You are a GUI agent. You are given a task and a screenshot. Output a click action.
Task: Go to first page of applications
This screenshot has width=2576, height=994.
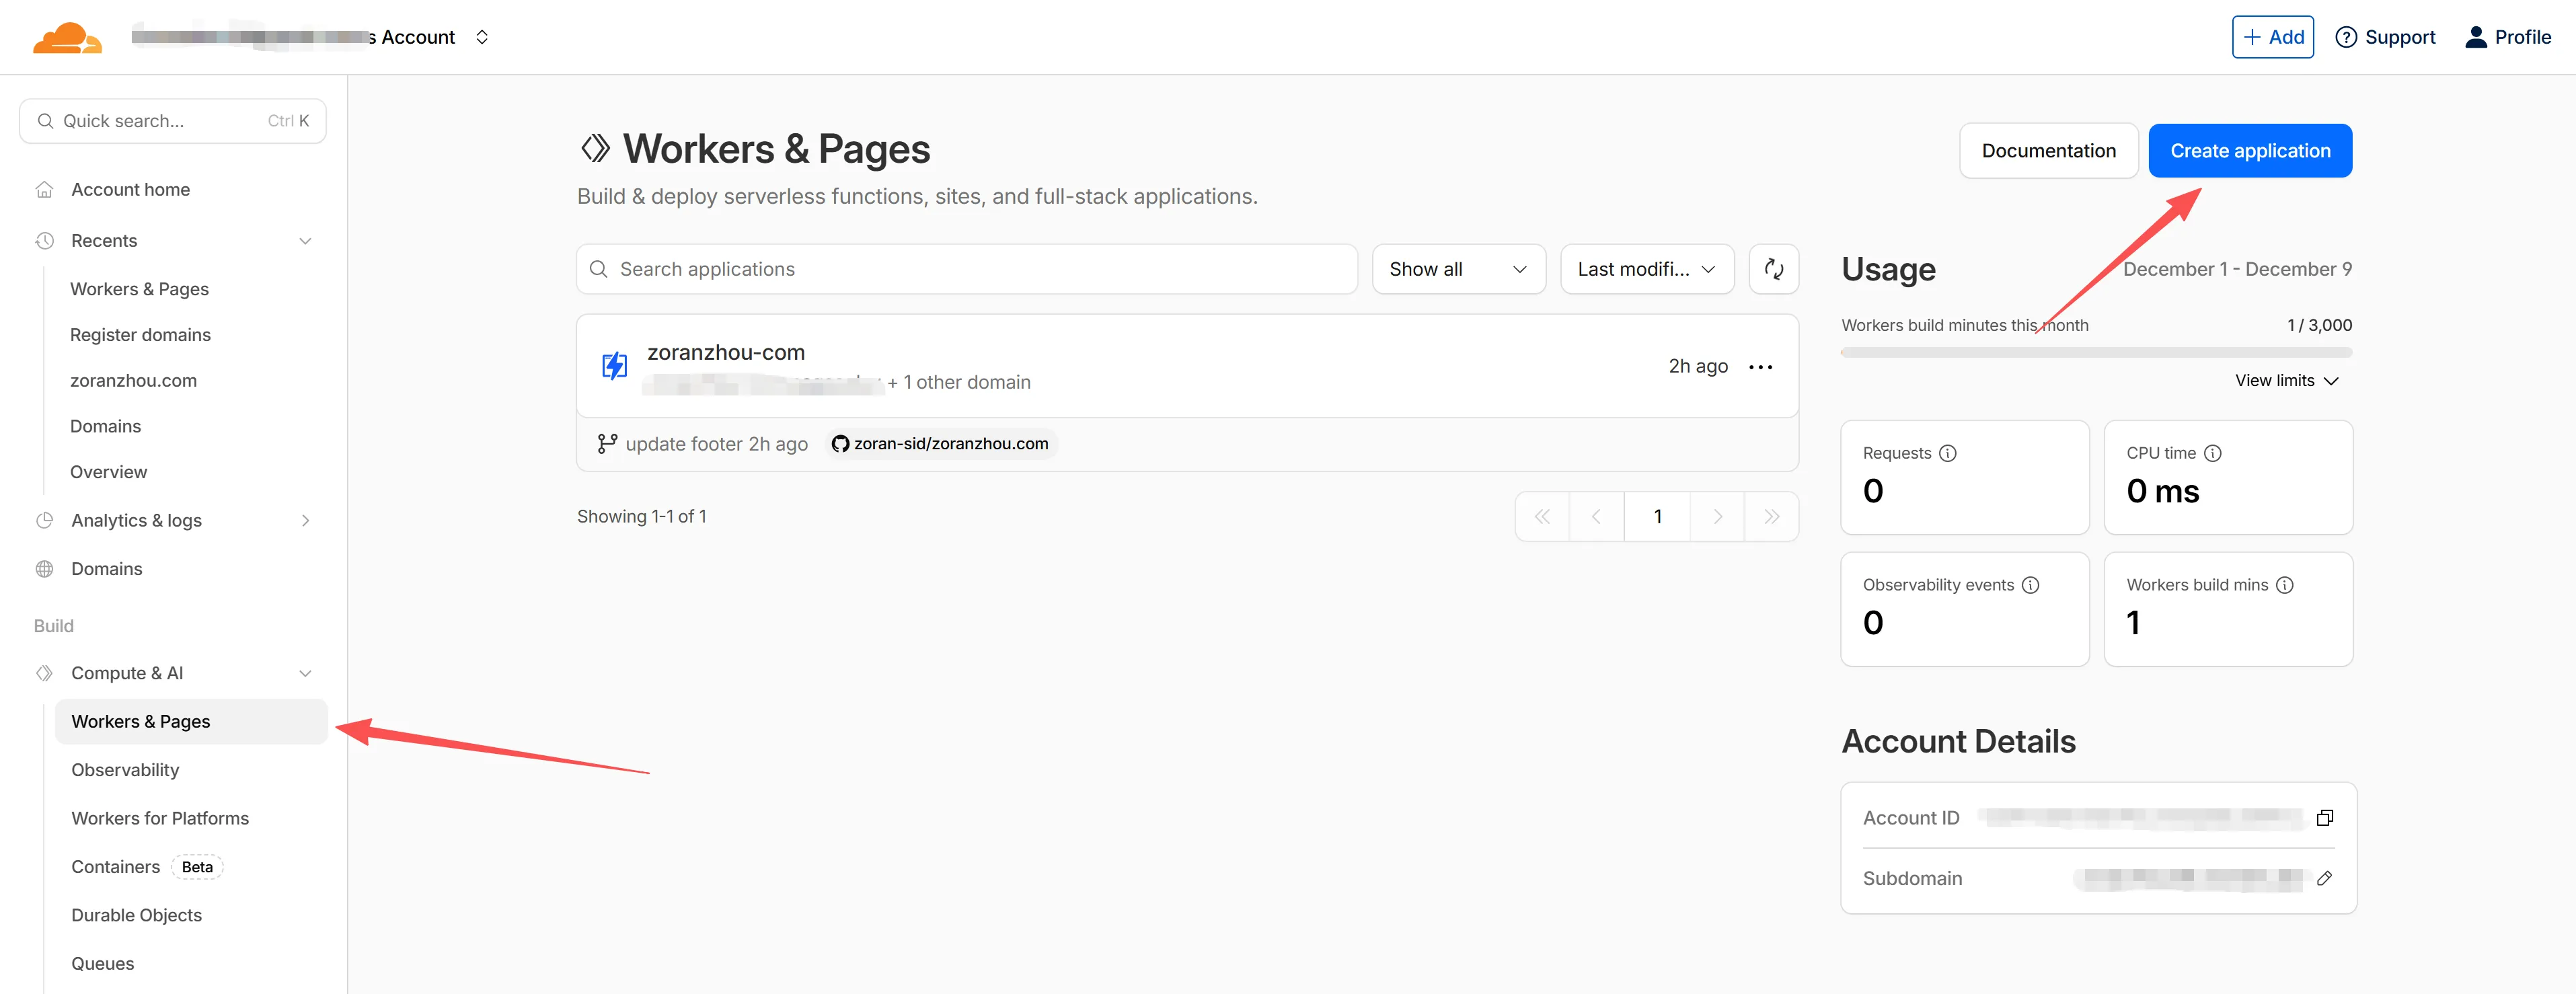point(1542,517)
